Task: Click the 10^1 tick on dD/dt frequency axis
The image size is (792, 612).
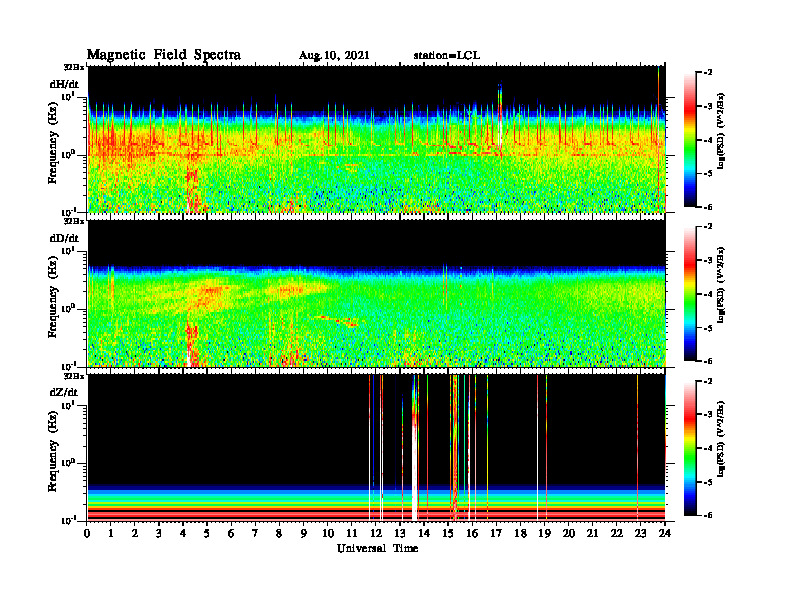Action: click(69, 251)
